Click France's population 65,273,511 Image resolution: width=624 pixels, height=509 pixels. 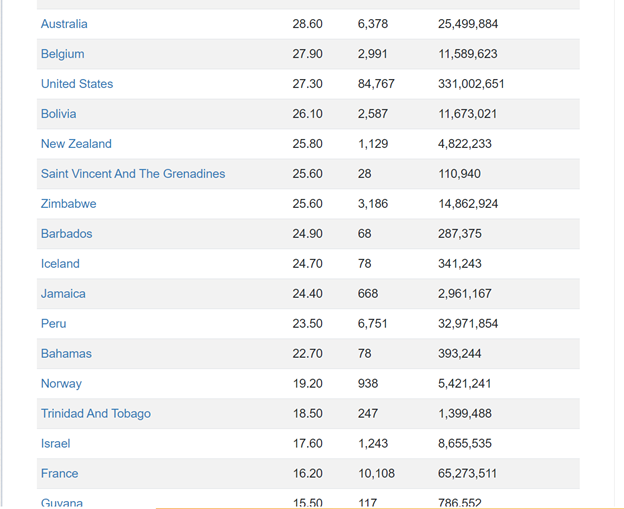tap(468, 474)
